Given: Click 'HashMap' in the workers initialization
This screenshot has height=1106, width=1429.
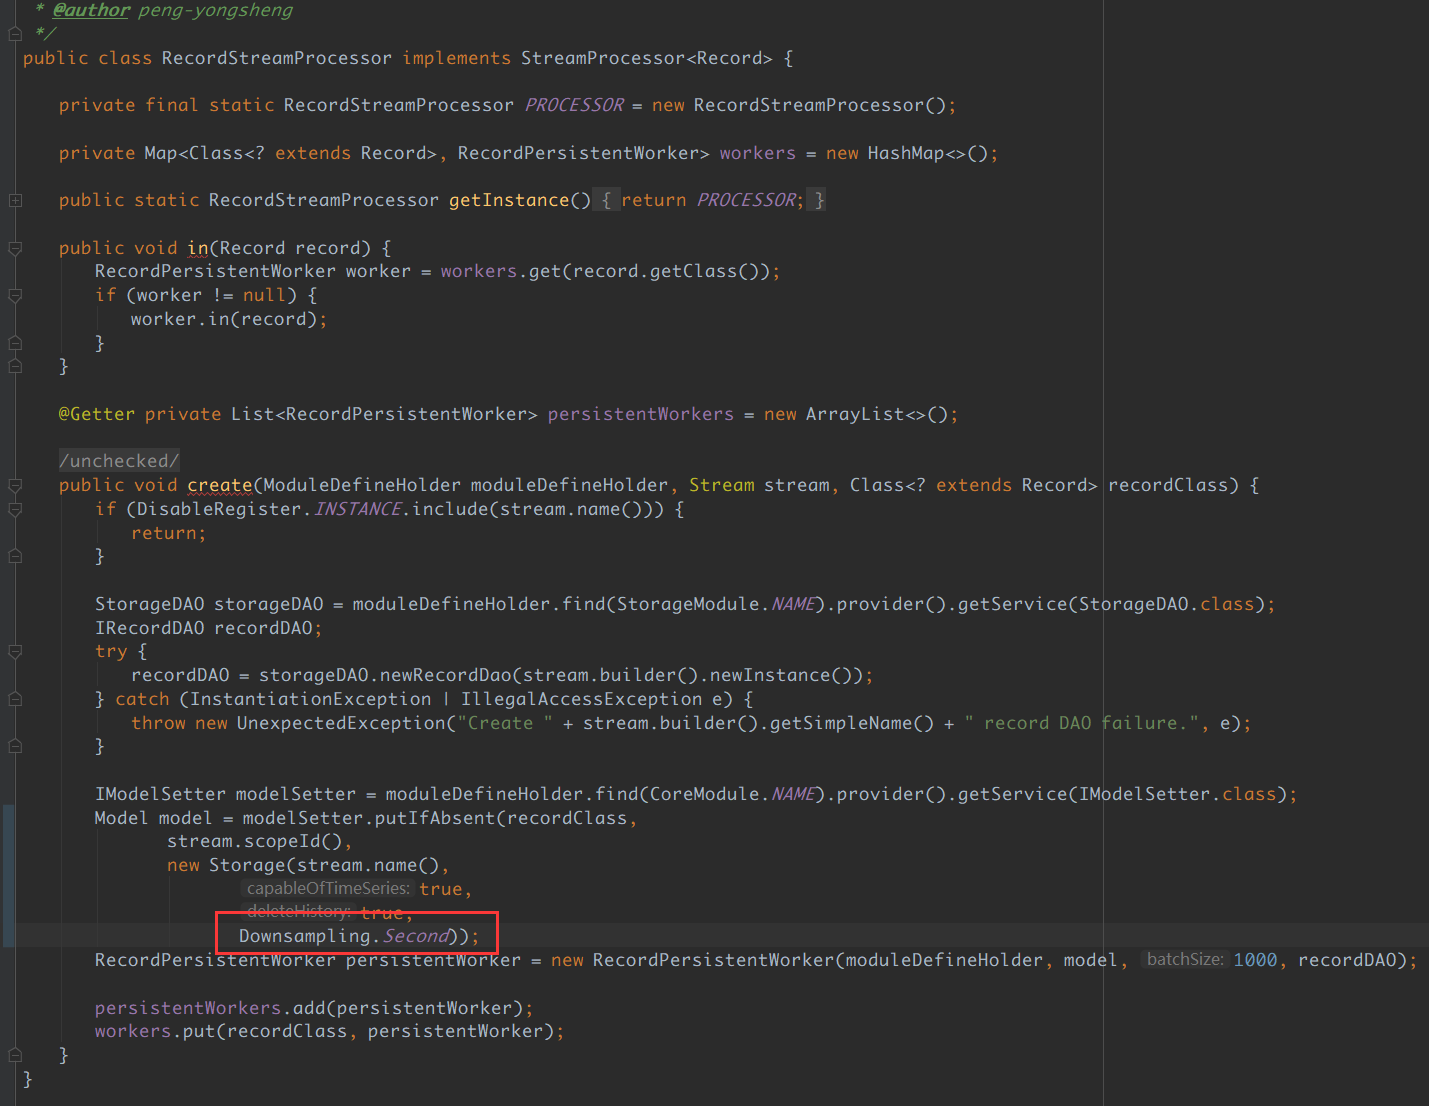Looking at the screenshot, I should pyautogui.click(x=906, y=153).
